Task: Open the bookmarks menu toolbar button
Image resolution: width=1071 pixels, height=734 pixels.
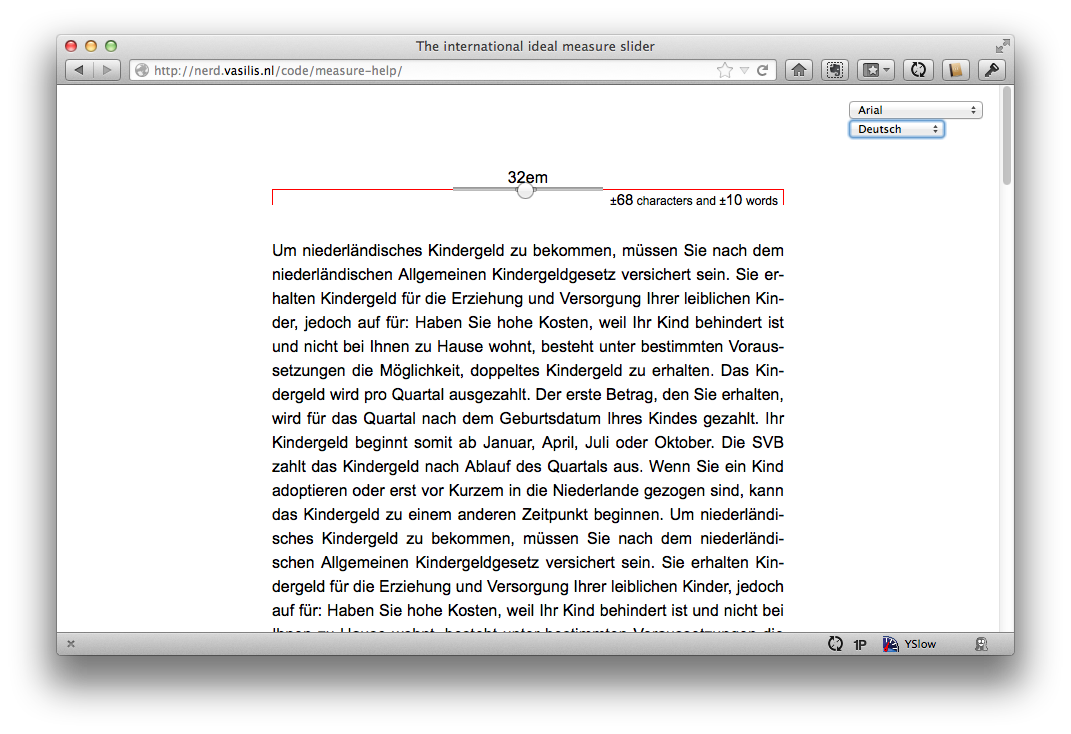Action: (876, 70)
